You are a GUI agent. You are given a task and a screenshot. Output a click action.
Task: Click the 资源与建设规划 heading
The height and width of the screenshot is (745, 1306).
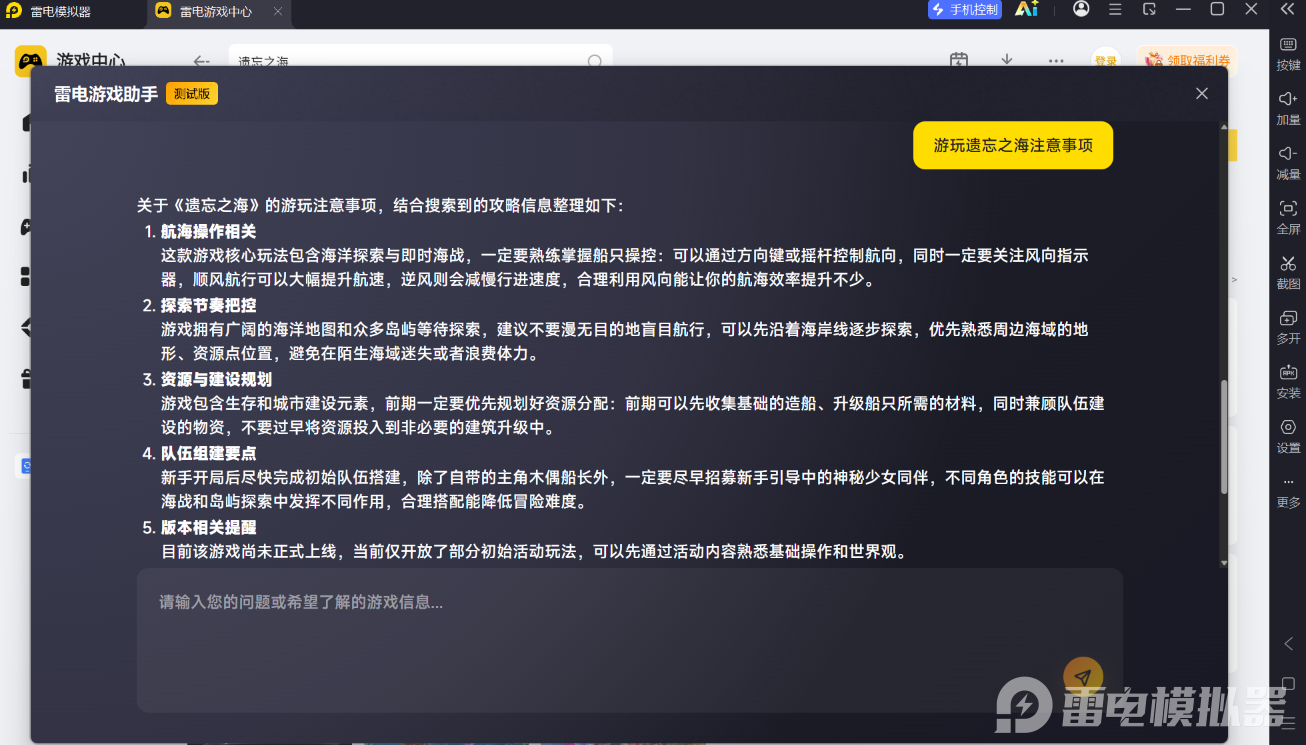pos(216,379)
